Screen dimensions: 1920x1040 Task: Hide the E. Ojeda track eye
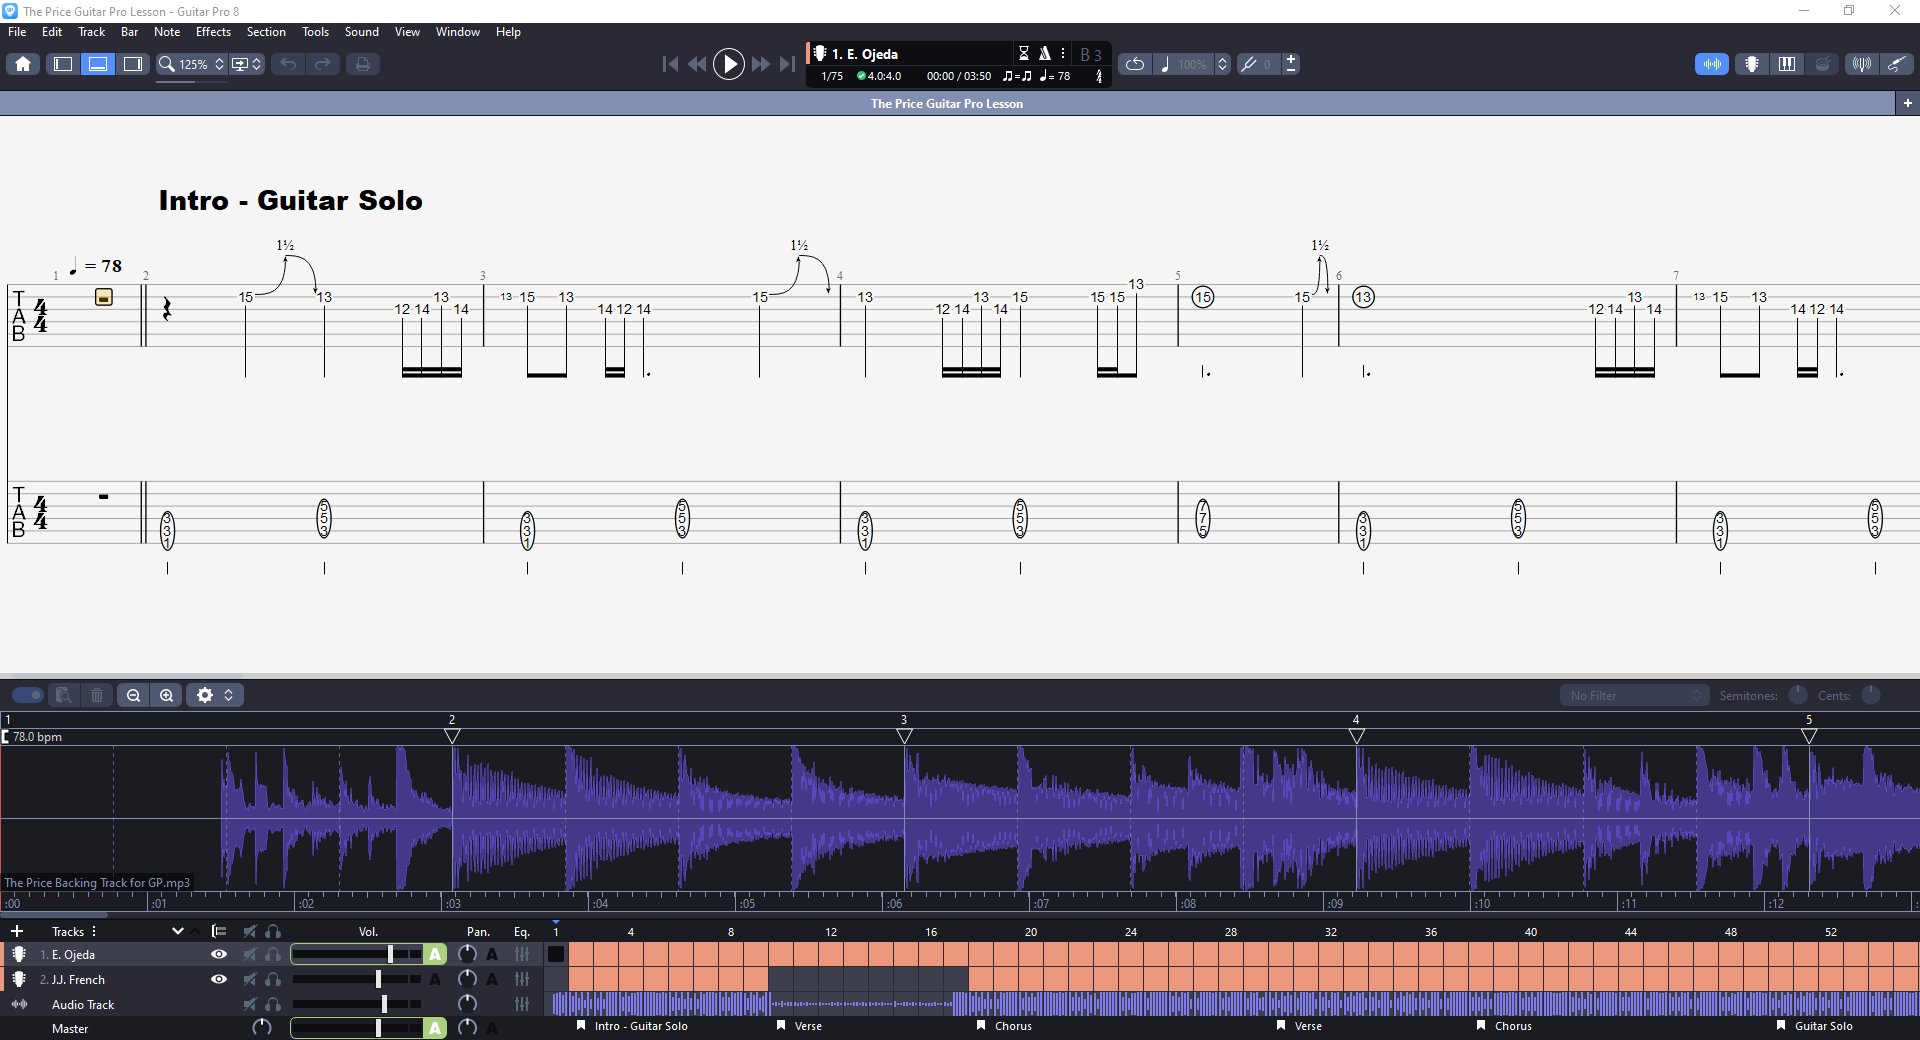(219, 954)
